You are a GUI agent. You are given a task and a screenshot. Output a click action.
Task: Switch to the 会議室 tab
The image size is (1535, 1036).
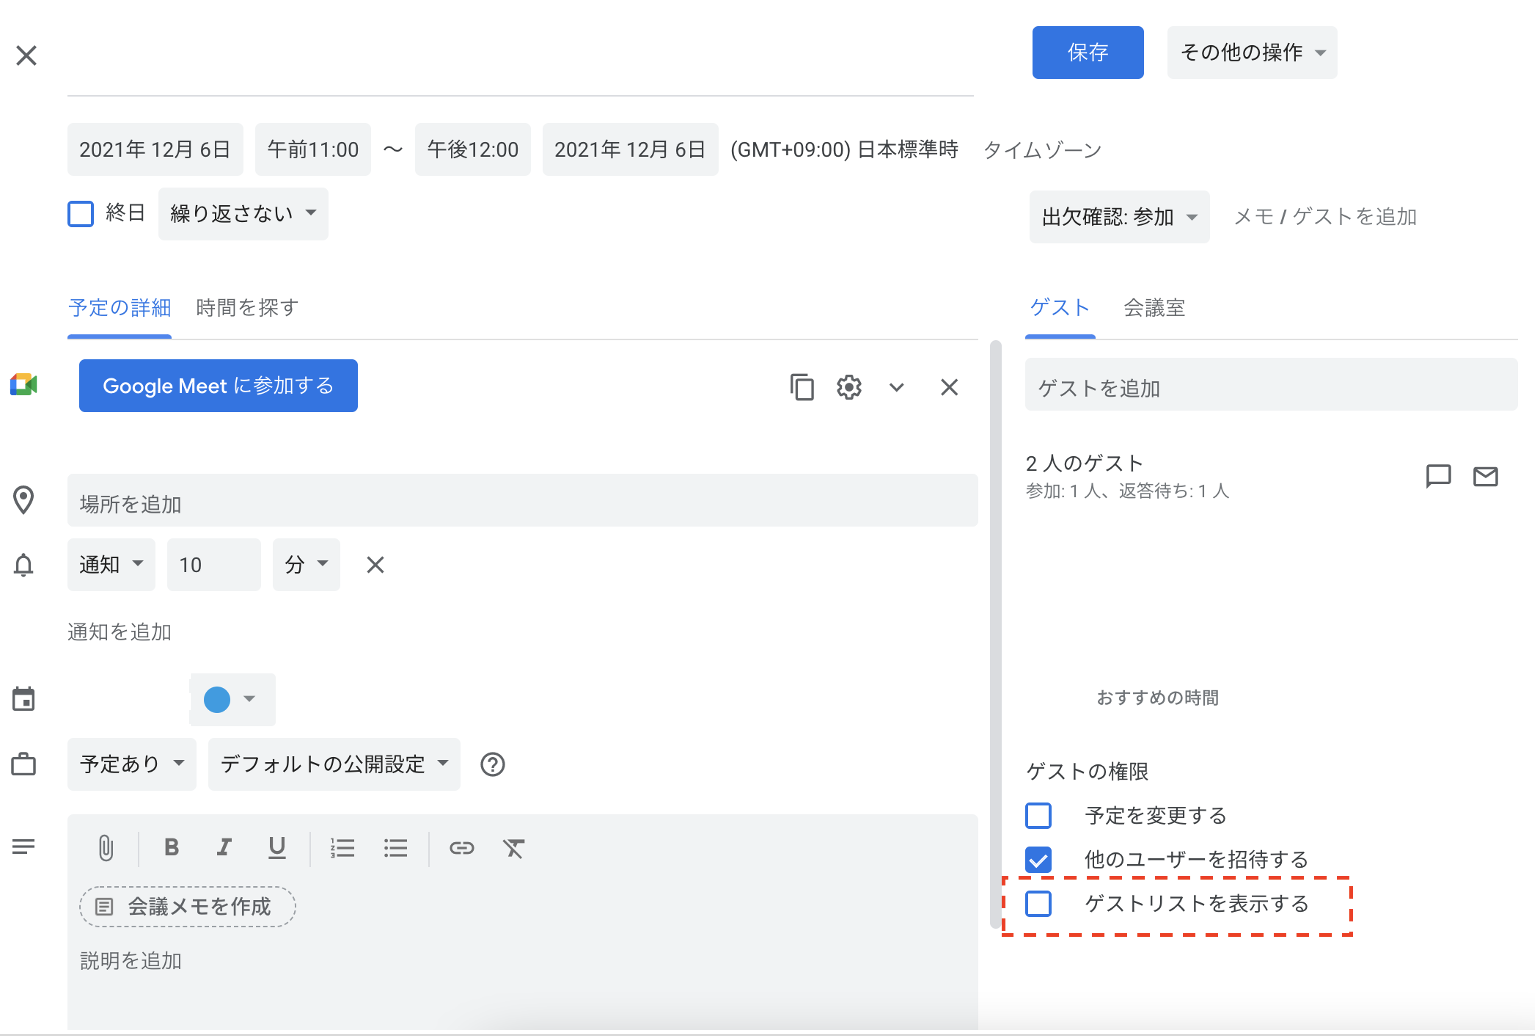tap(1154, 308)
